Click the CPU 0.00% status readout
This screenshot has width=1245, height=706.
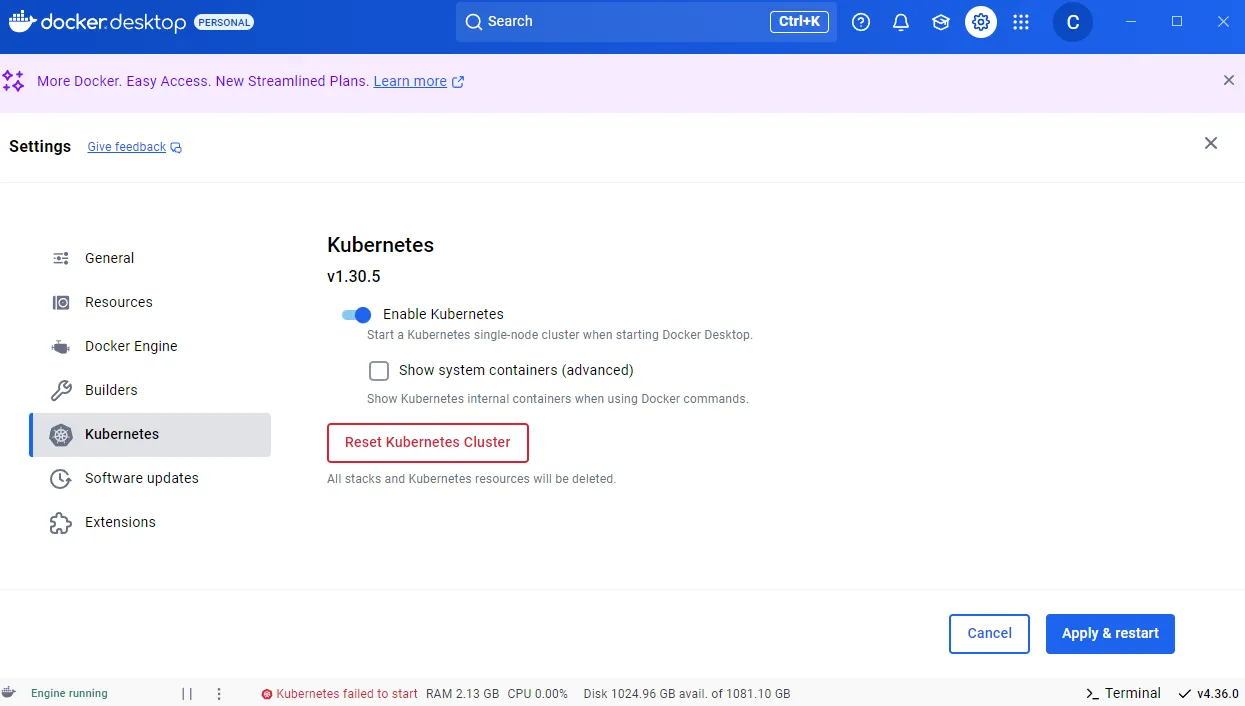click(537, 693)
